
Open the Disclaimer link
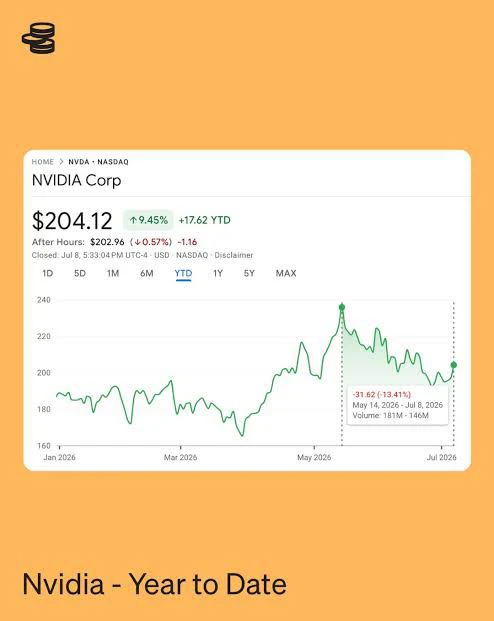[234, 255]
